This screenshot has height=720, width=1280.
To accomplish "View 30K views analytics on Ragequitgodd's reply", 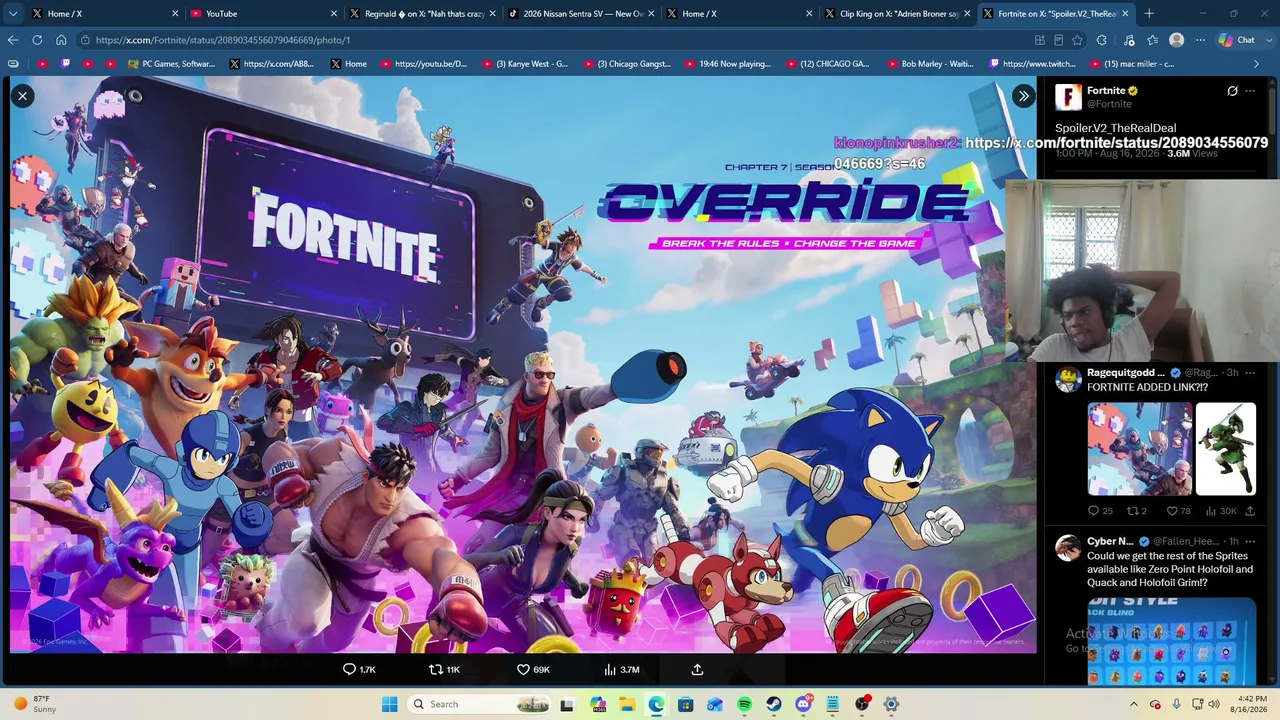I will 1221,511.
